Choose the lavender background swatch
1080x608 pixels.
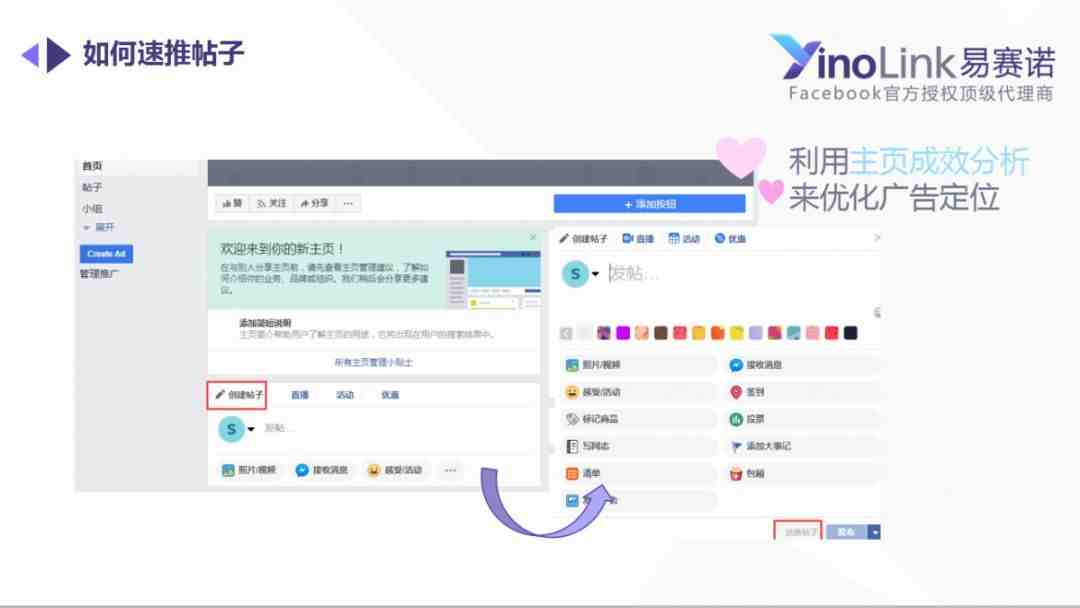[x=756, y=333]
